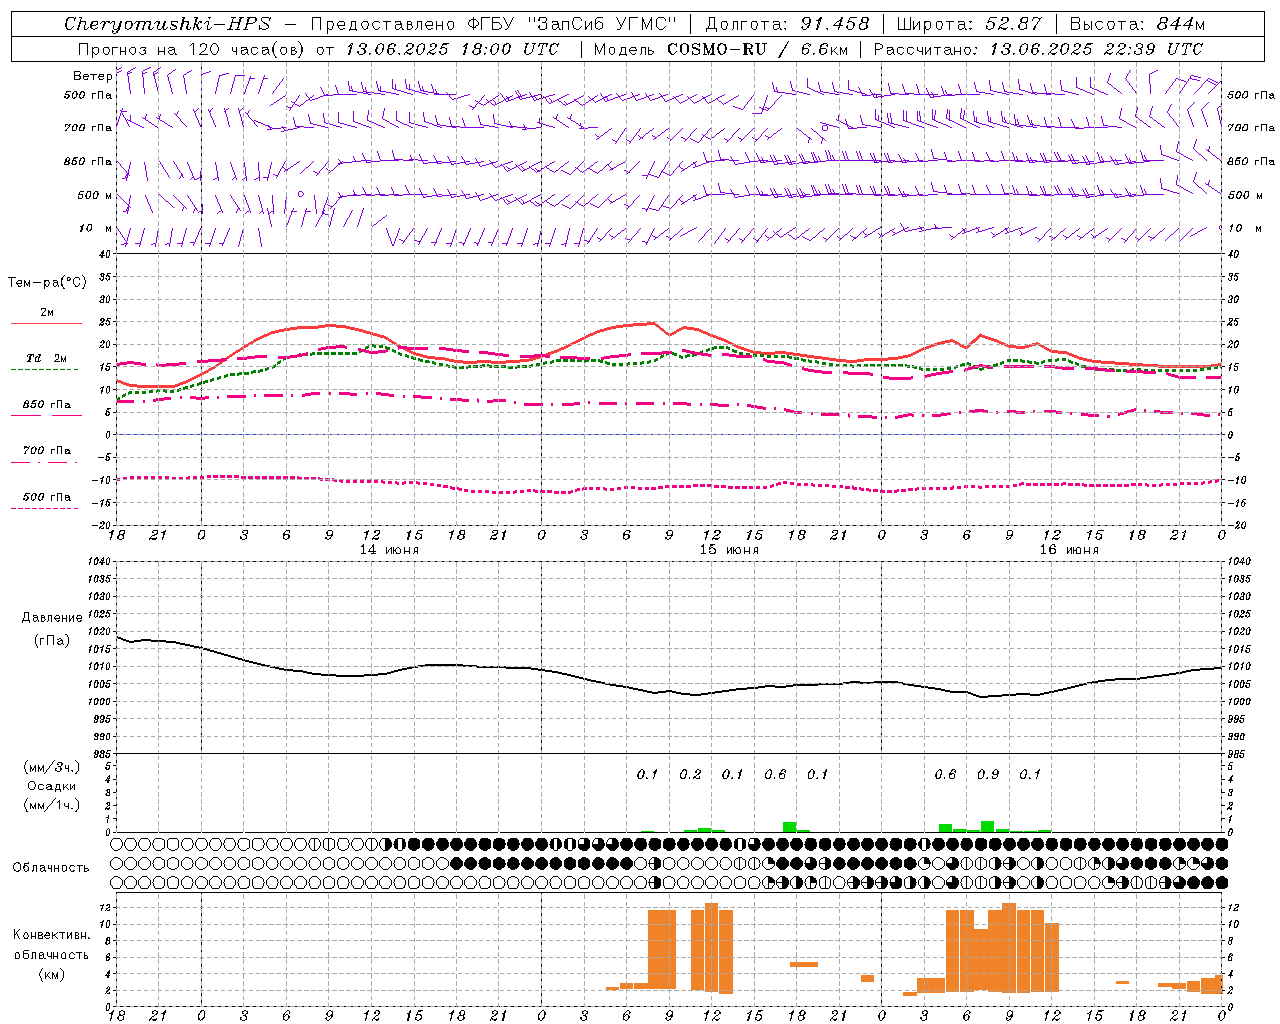
Task: Click the Осадки panel label
Action: tap(52, 786)
